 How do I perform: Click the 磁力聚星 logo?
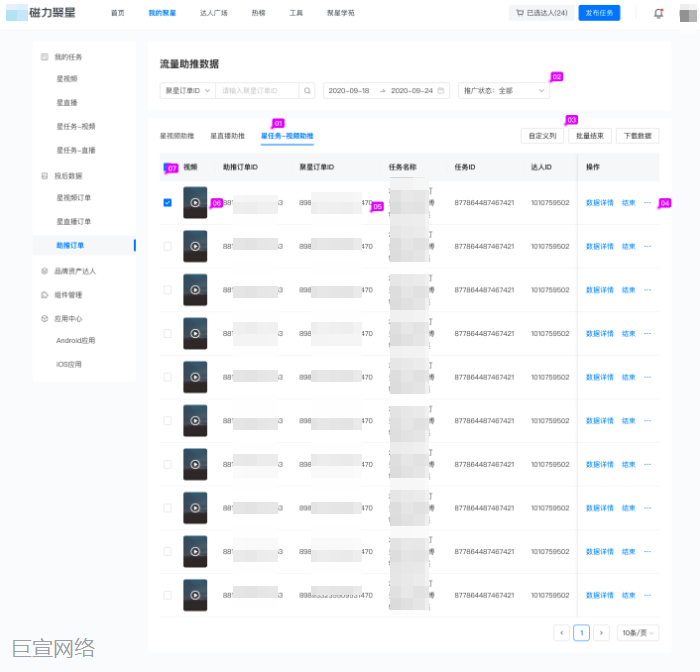(x=41, y=13)
